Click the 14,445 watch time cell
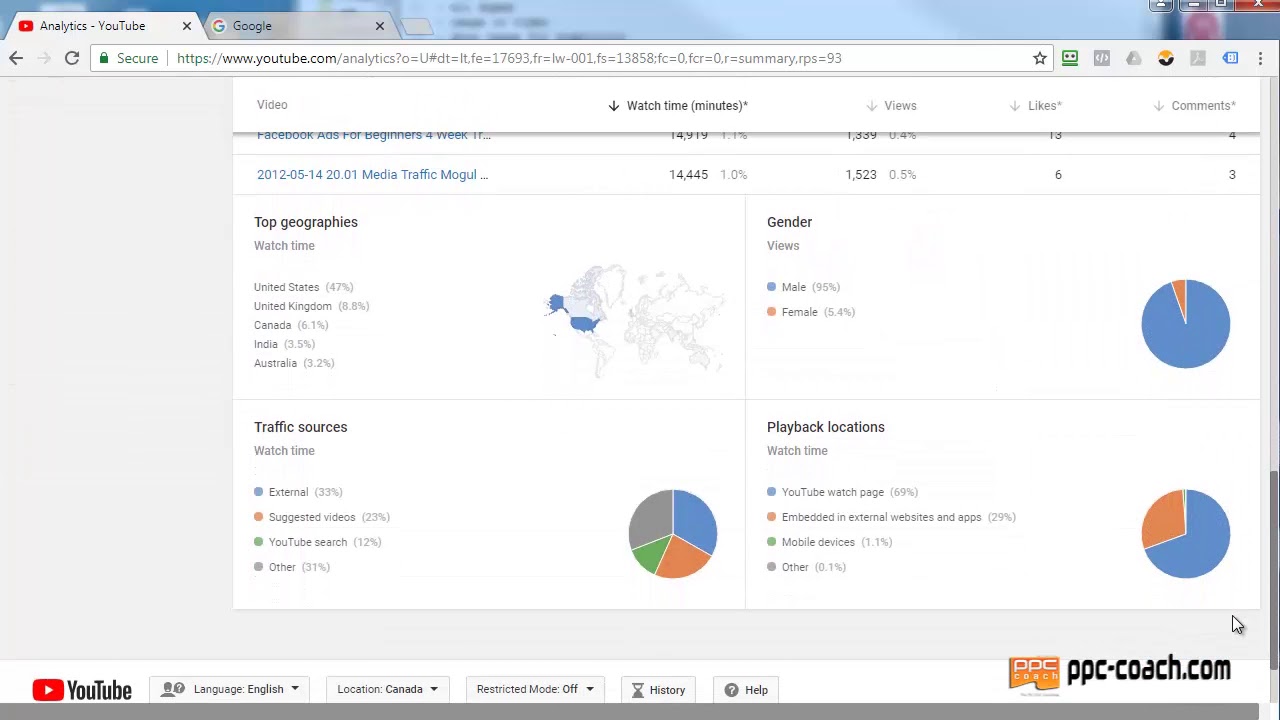 [688, 174]
